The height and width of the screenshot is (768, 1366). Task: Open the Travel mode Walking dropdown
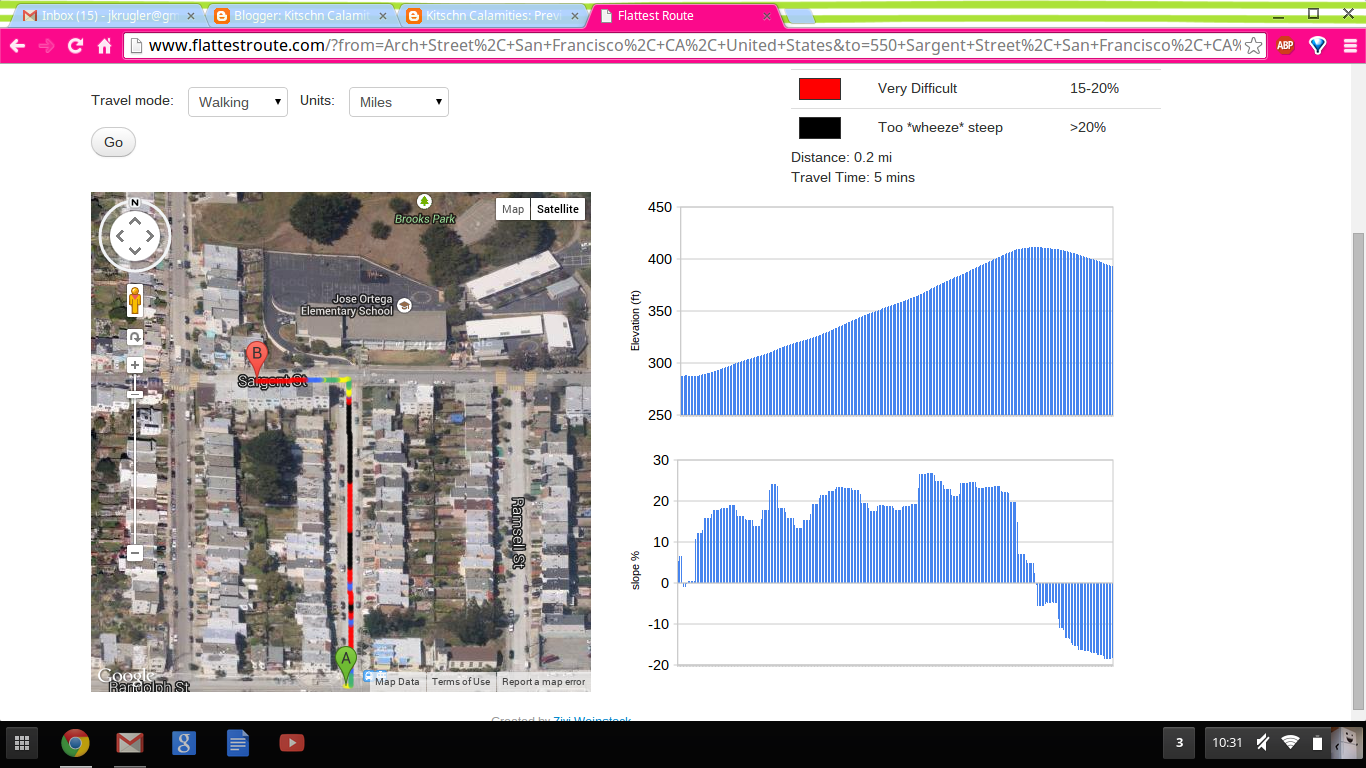238,102
